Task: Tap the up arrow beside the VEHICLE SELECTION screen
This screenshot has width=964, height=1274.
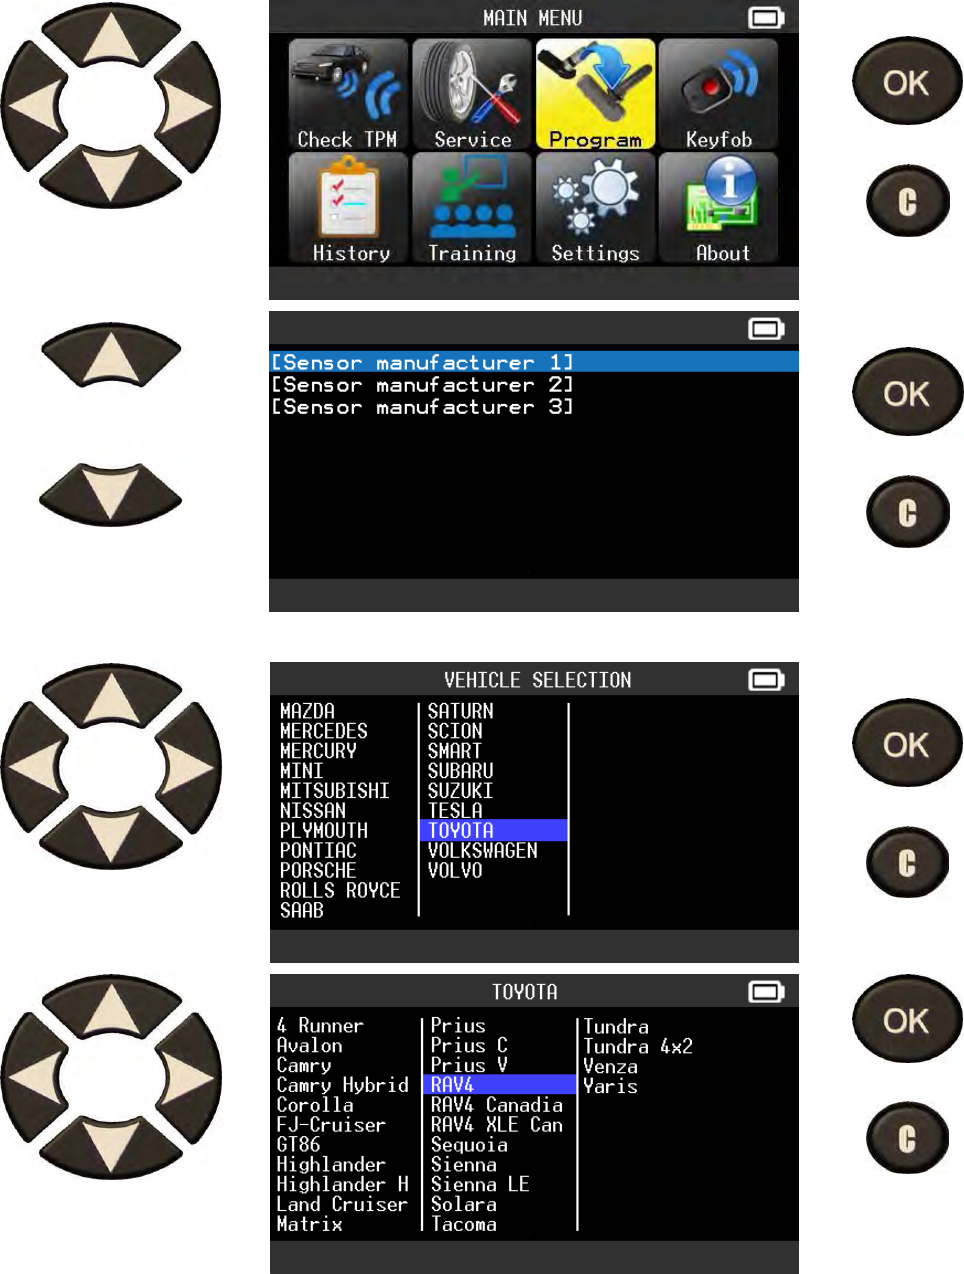Action: click(110, 695)
